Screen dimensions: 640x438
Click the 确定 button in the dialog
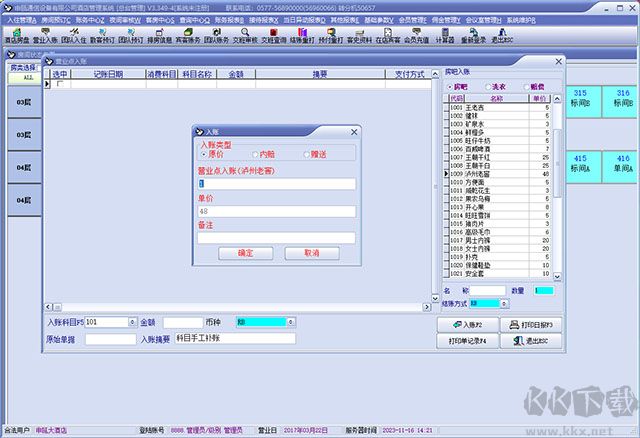point(245,253)
